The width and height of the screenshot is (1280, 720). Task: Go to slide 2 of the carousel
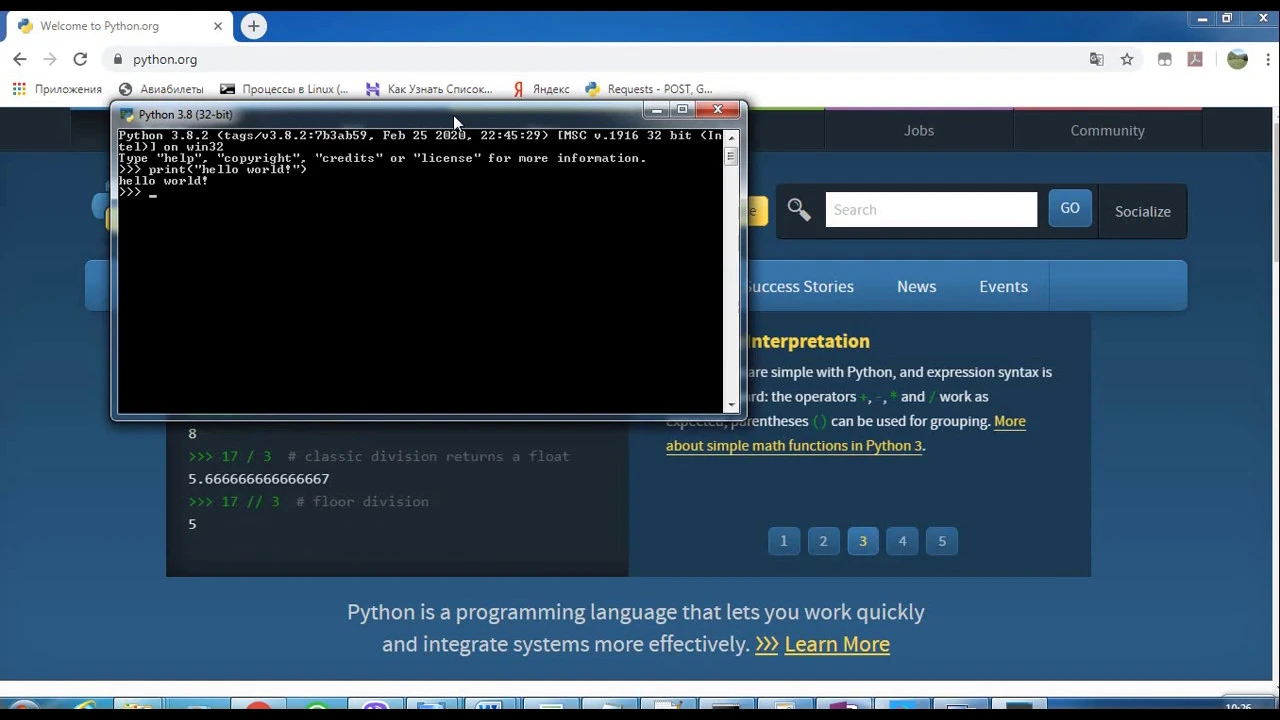coord(823,541)
